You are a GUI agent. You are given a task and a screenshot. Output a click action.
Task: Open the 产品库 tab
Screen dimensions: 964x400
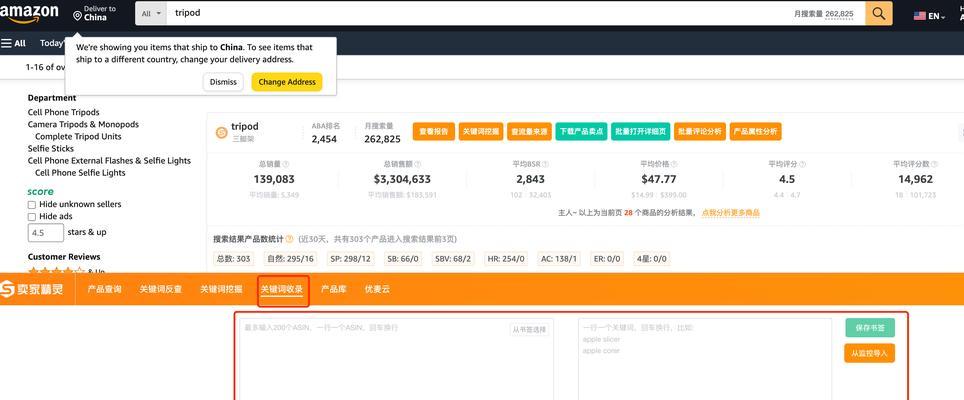click(x=334, y=289)
